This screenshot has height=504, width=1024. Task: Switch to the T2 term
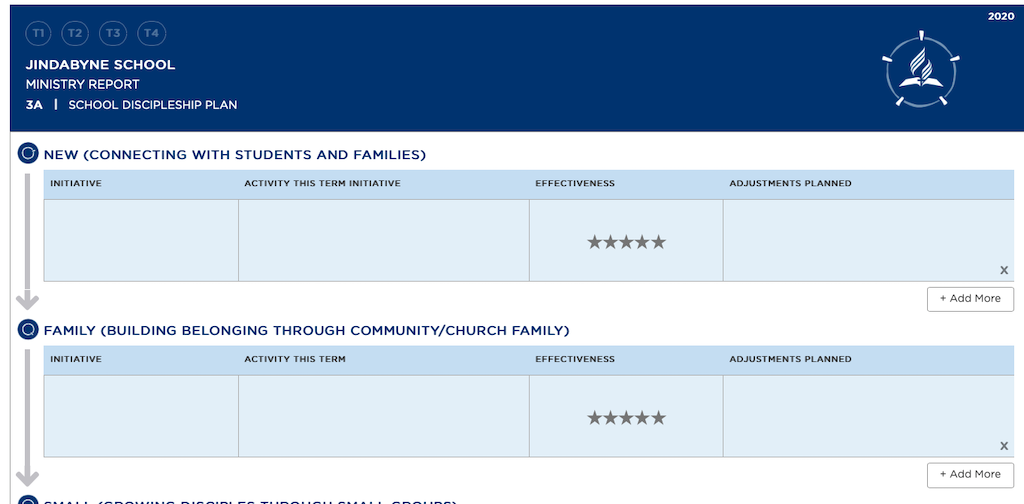(75, 33)
